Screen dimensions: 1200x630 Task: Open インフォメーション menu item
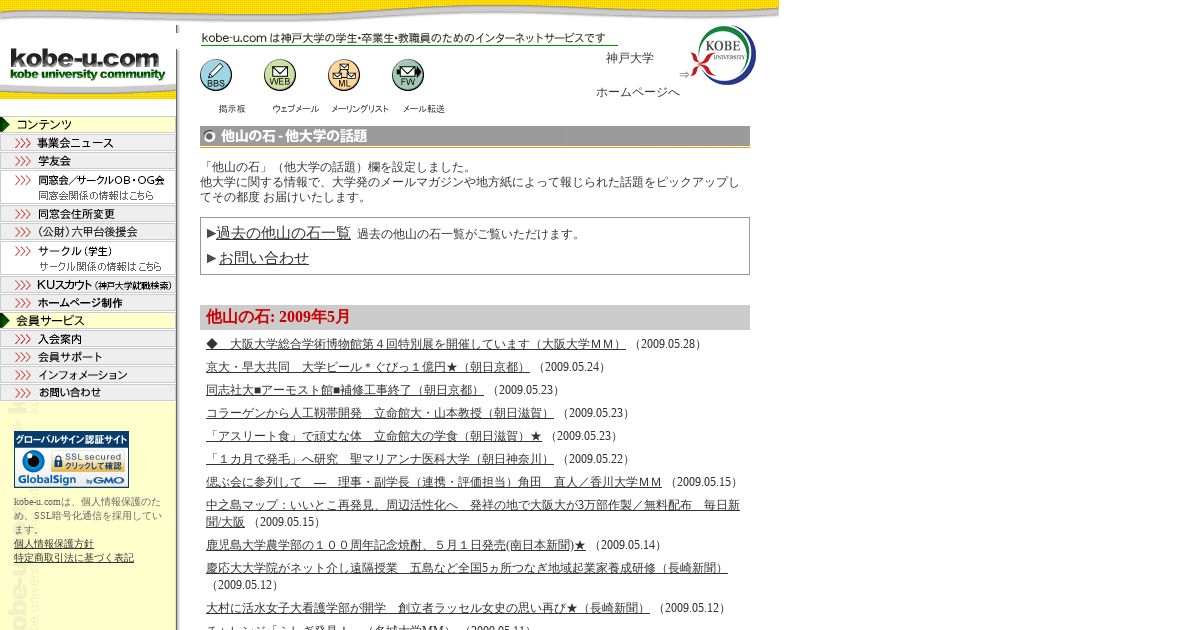pos(88,375)
